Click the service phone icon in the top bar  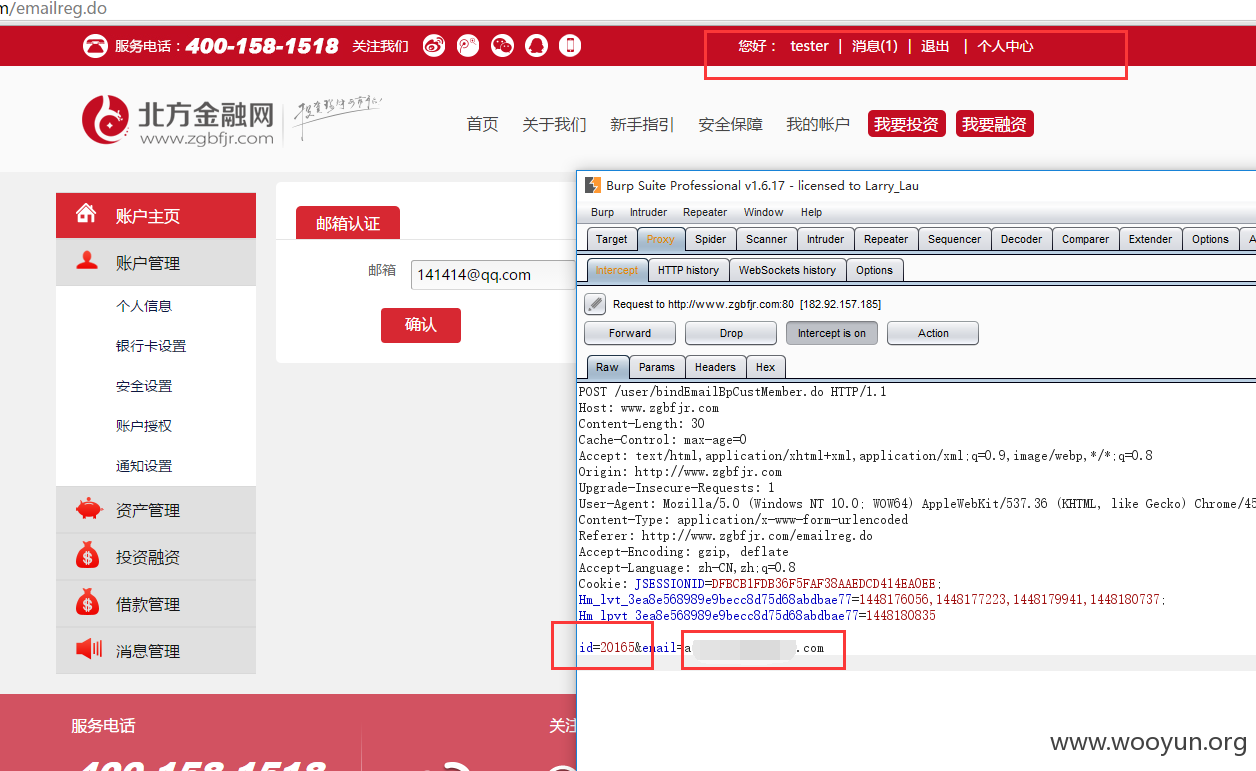coord(96,46)
